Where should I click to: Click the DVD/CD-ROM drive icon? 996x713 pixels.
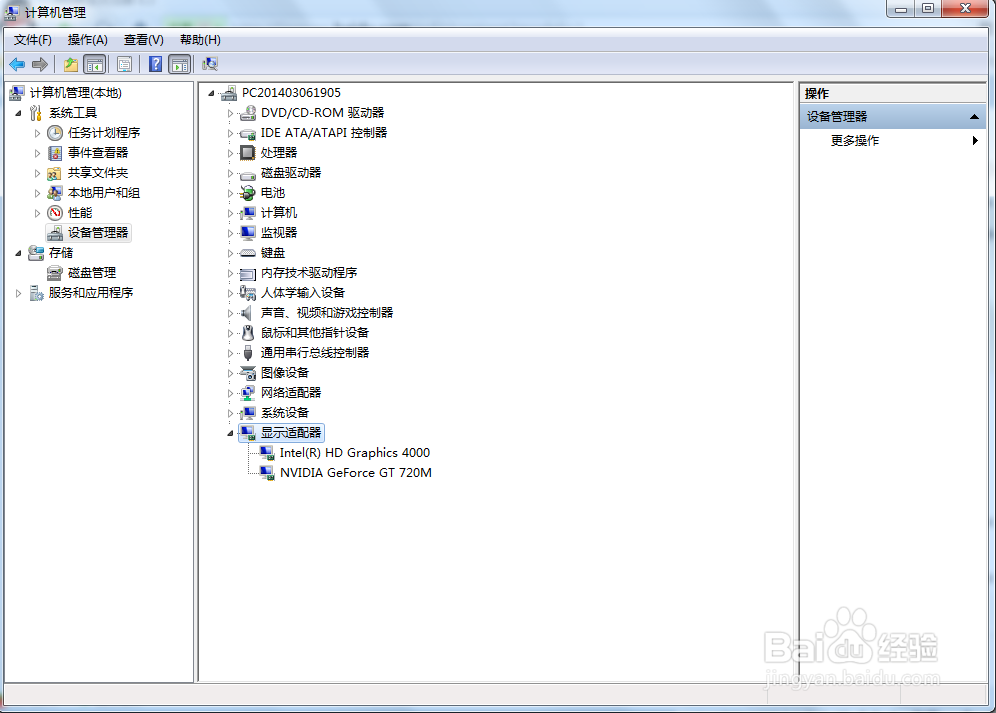point(248,113)
